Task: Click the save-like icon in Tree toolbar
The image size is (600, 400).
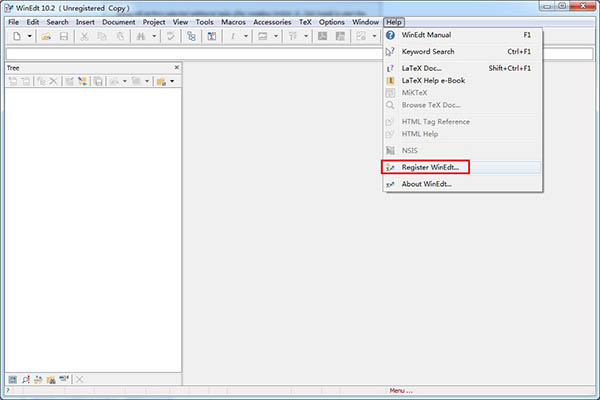Action: 98,81
